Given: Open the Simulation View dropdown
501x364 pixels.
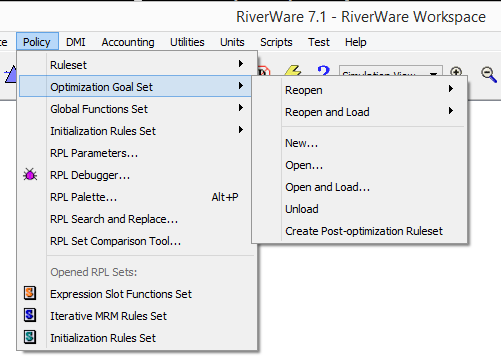Looking at the screenshot, I should pyautogui.click(x=391, y=71).
